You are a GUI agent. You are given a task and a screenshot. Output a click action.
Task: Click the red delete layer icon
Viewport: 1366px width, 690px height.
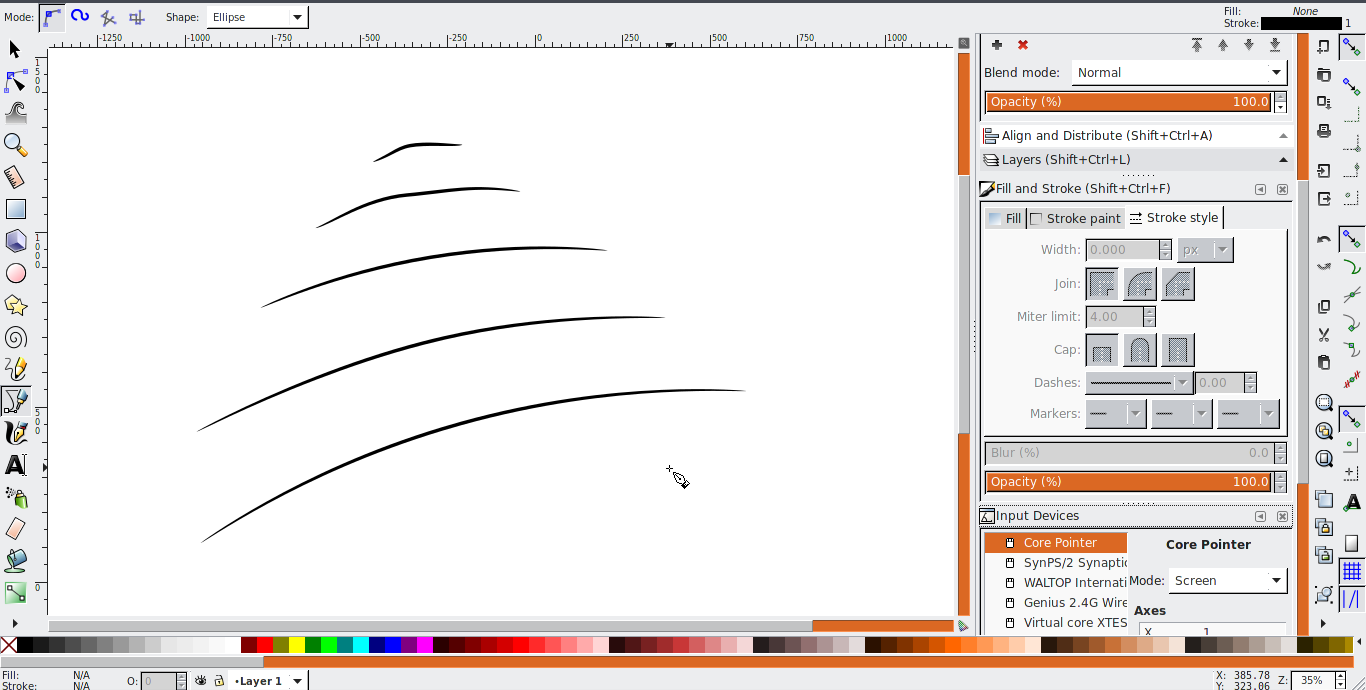(x=1023, y=45)
